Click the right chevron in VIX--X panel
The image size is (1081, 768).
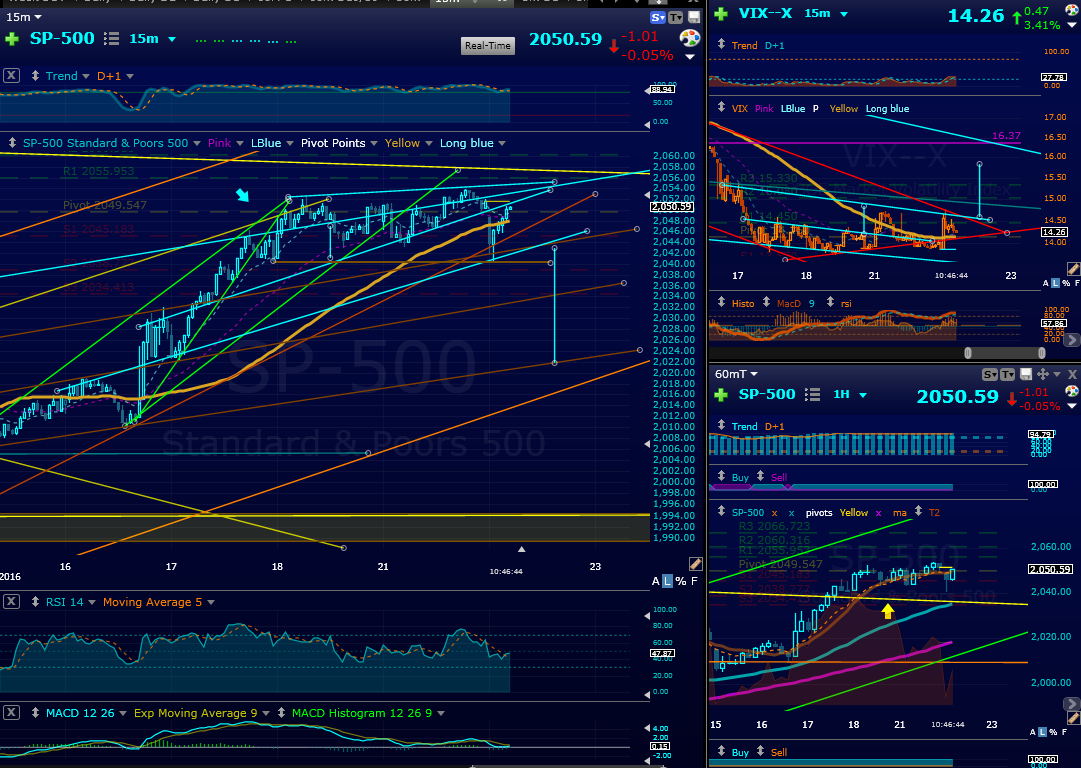coord(1072,340)
